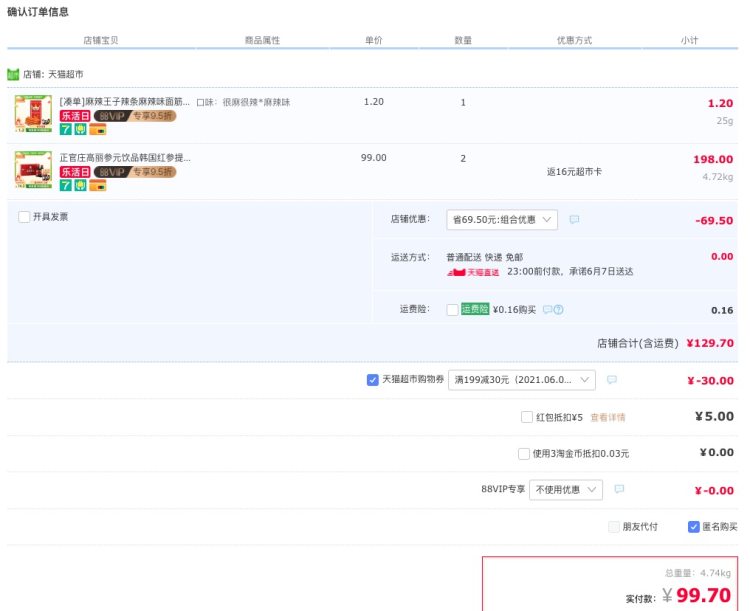This screenshot has width=750, height=611.
Task: Click green 运费险 badge
Action: tap(475, 309)
